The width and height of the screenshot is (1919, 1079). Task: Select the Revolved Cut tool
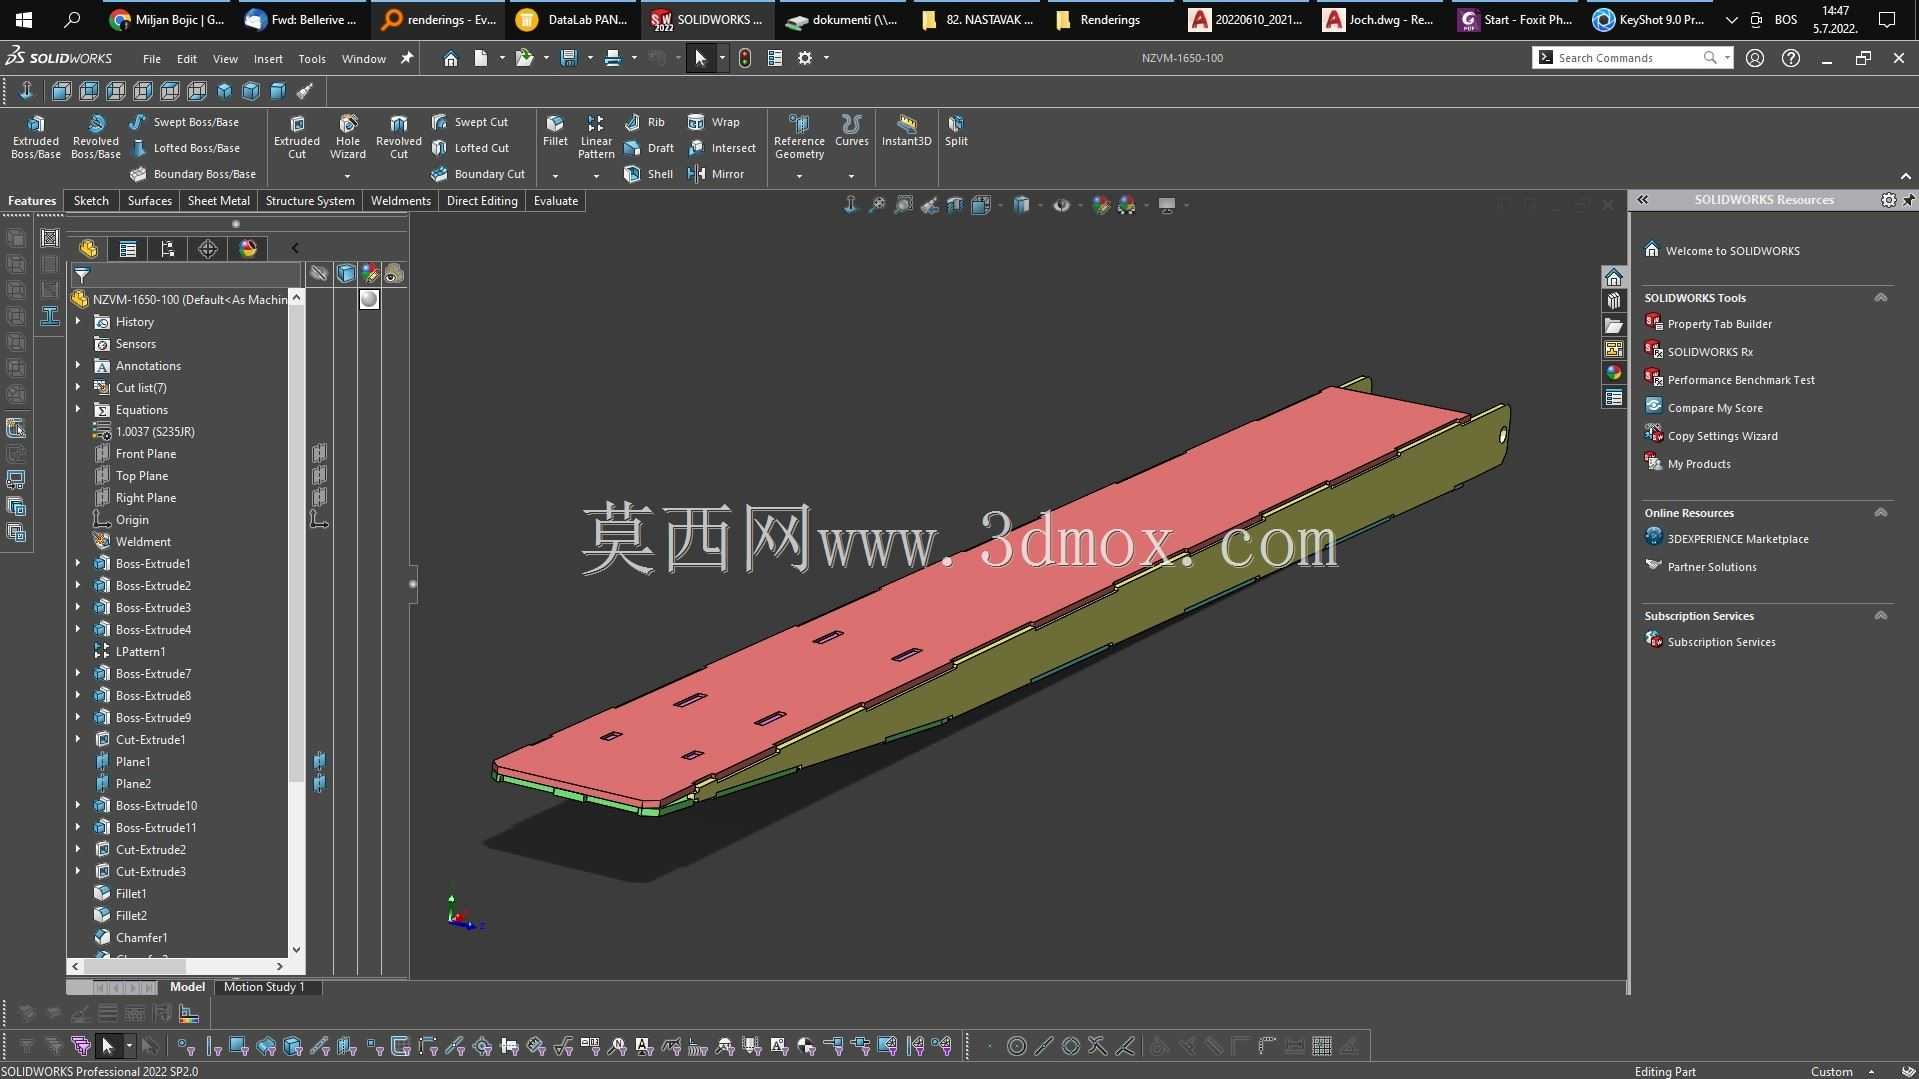coord(399,137)
